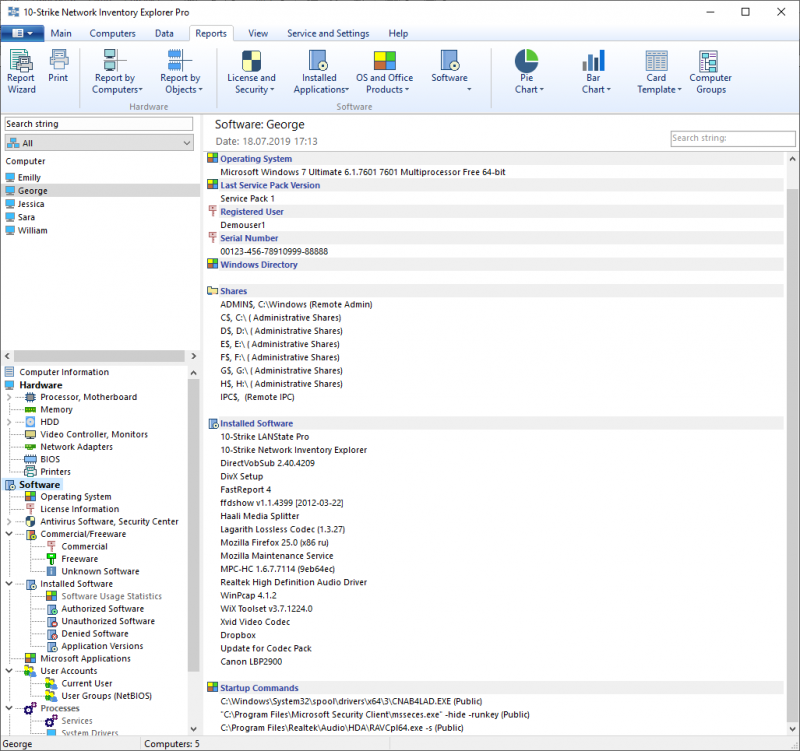
Task: Select computer Emilly
Action: click(29, 178)
